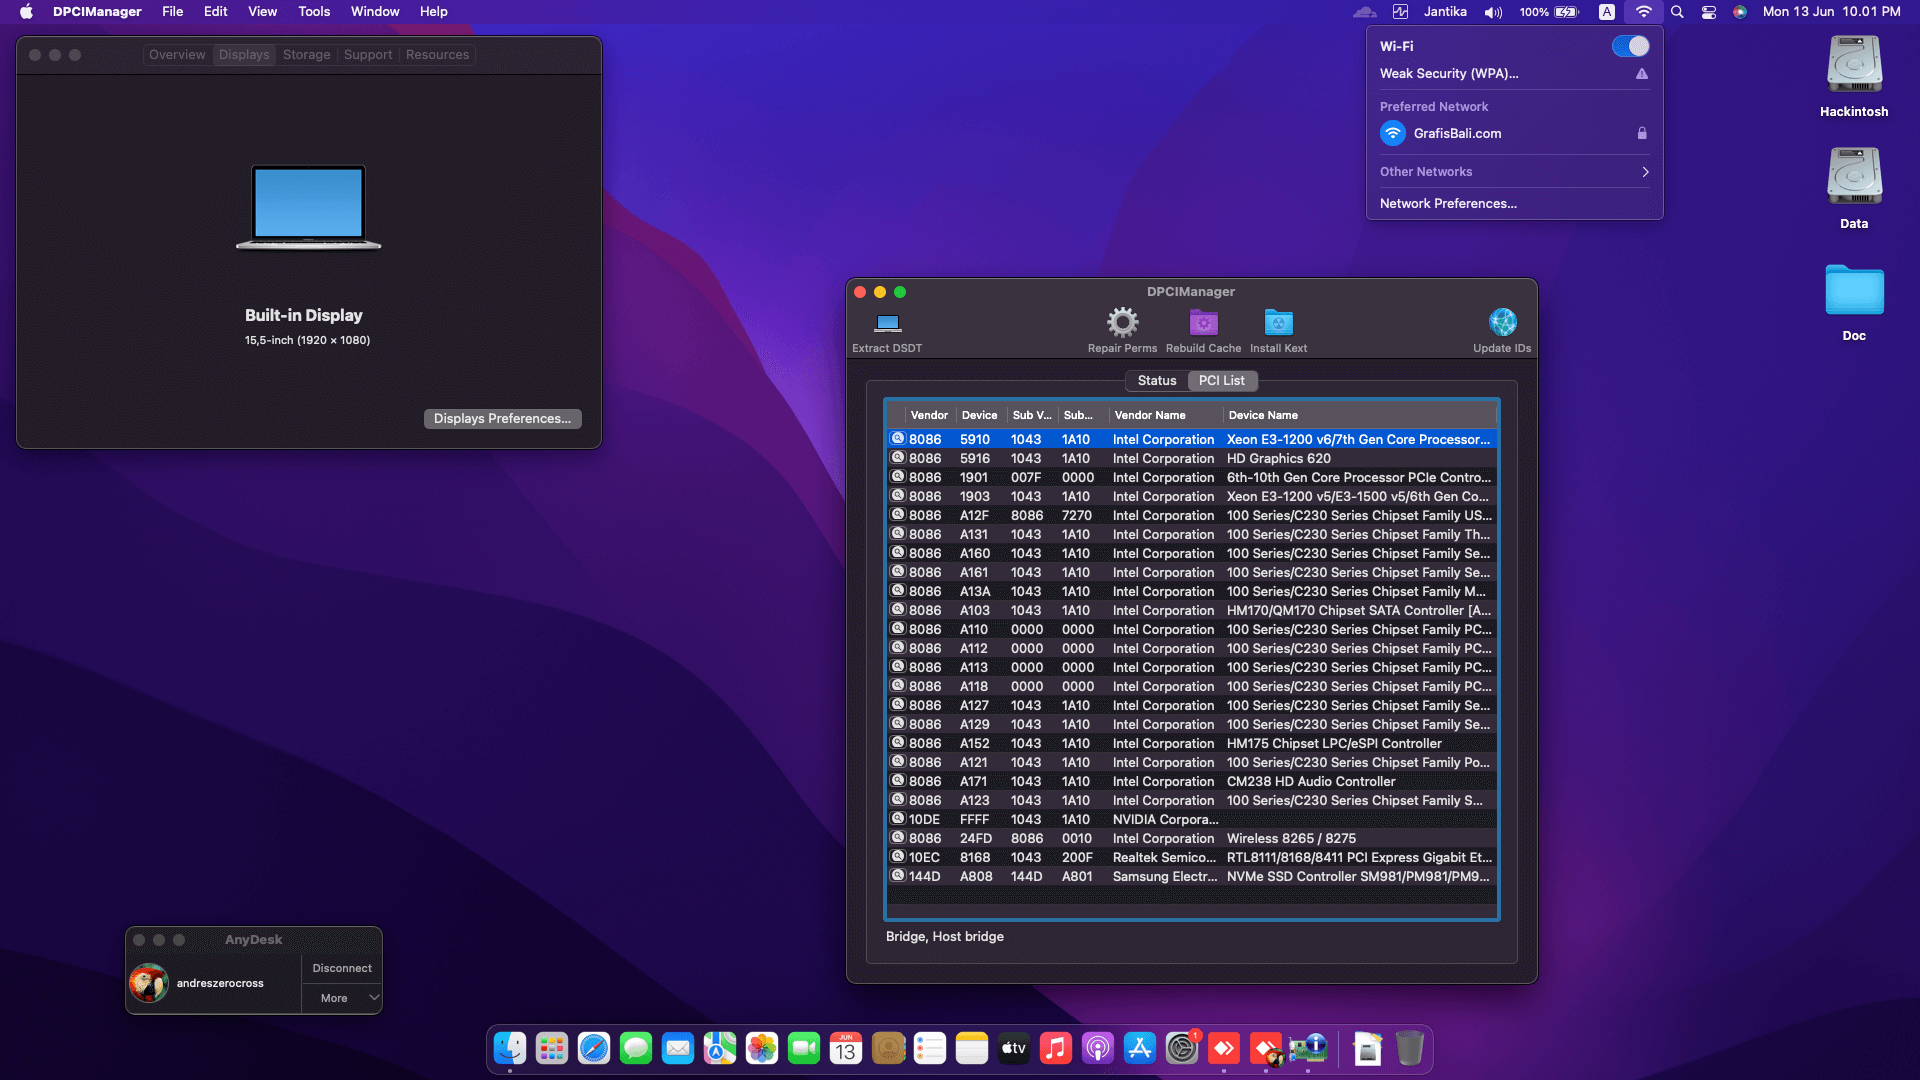Open Finder from the dock
The height and width of the screenshot is (1080, 1920).
click(510, 1048)
